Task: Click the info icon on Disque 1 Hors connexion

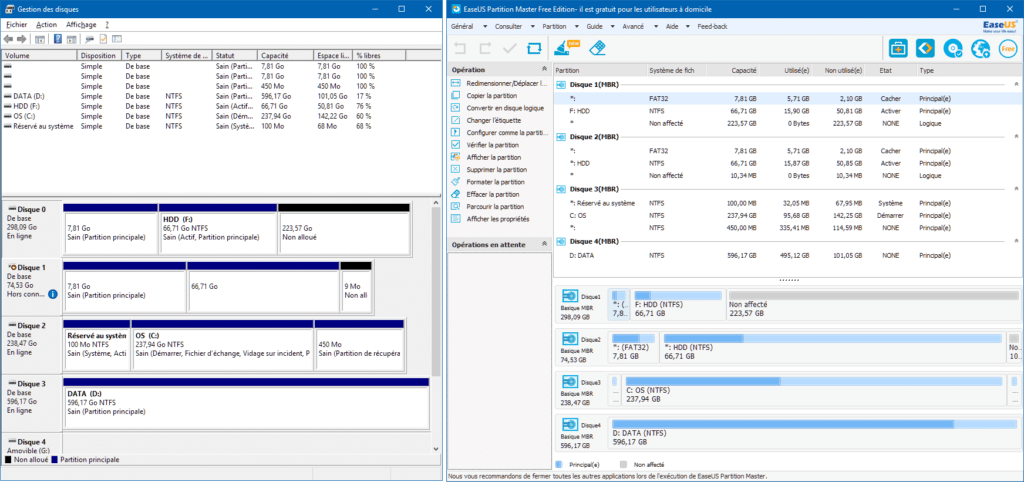Action: click(53, 295)
